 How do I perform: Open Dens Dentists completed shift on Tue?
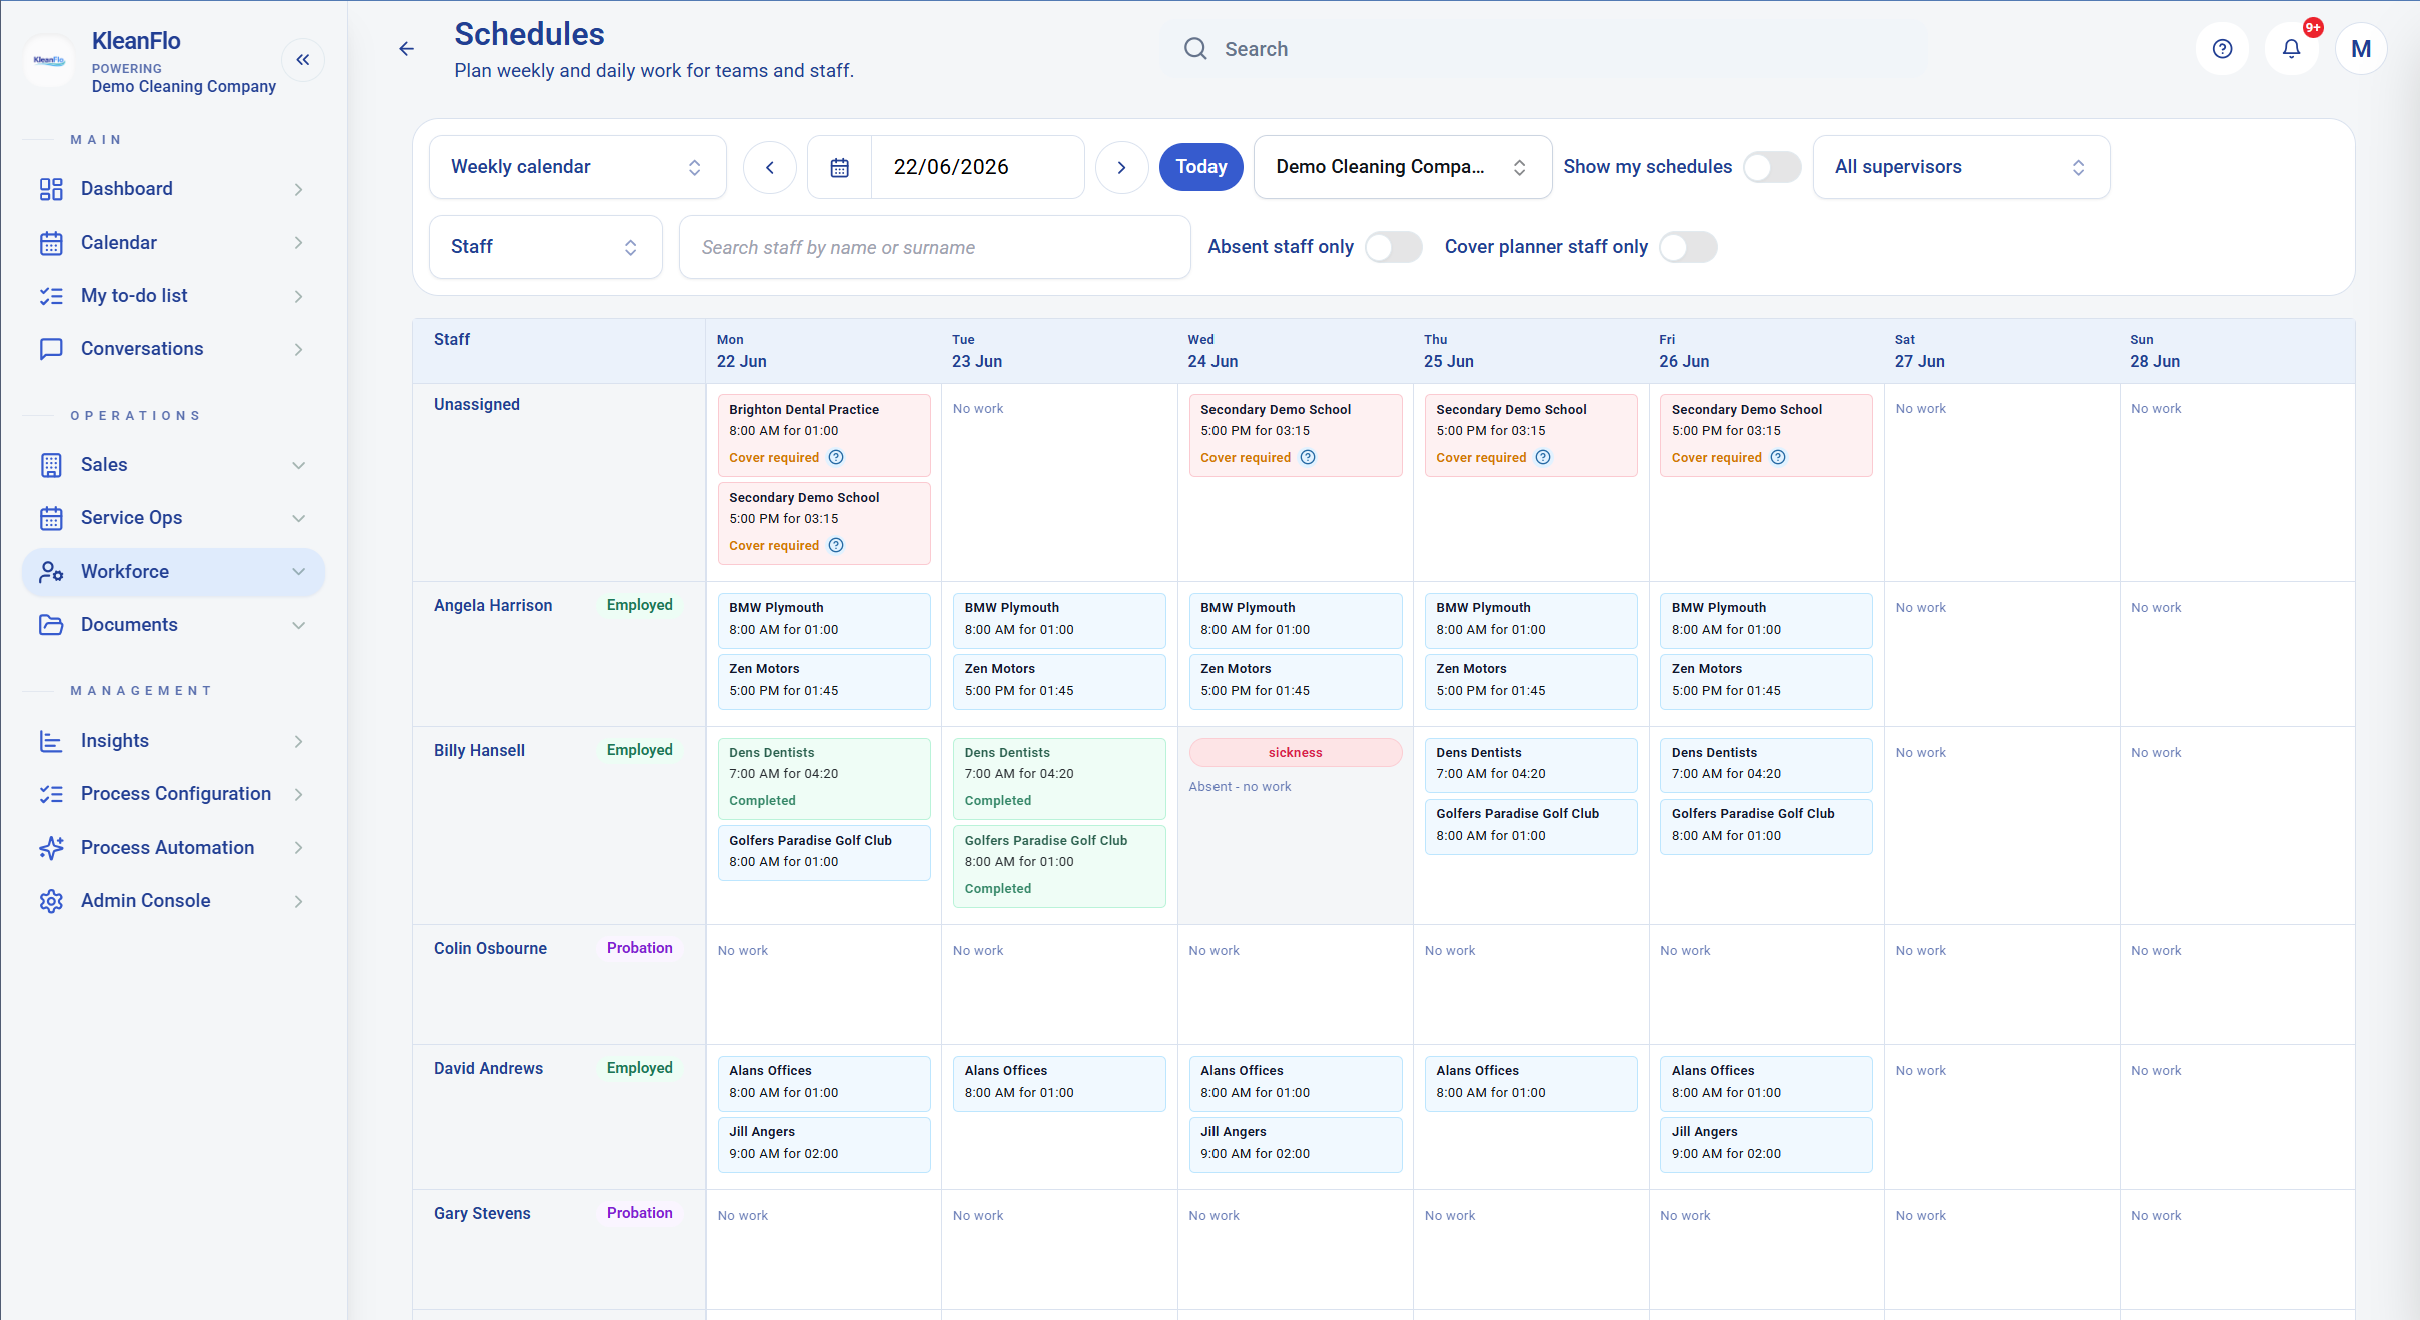point(1059,778)
